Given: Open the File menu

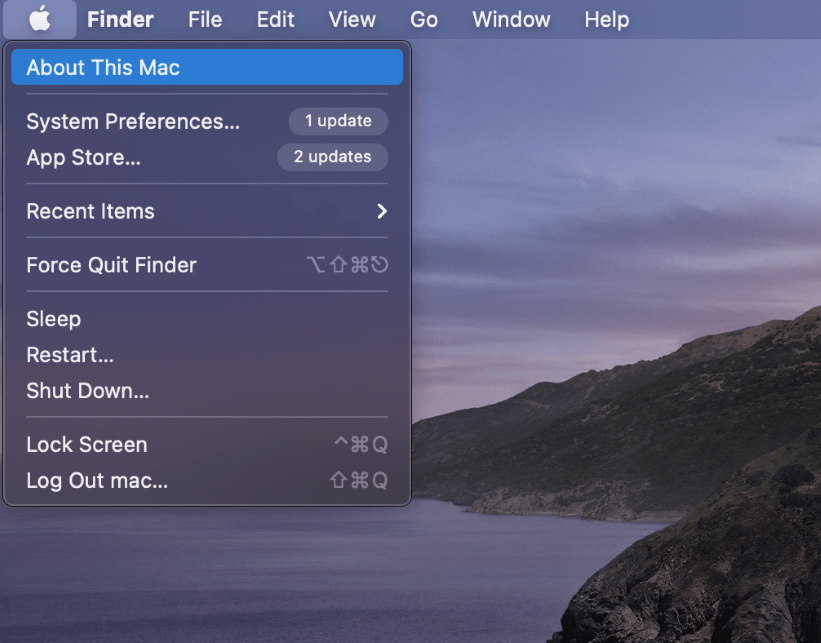Looking at the screenshot, I should coord(205,19).
